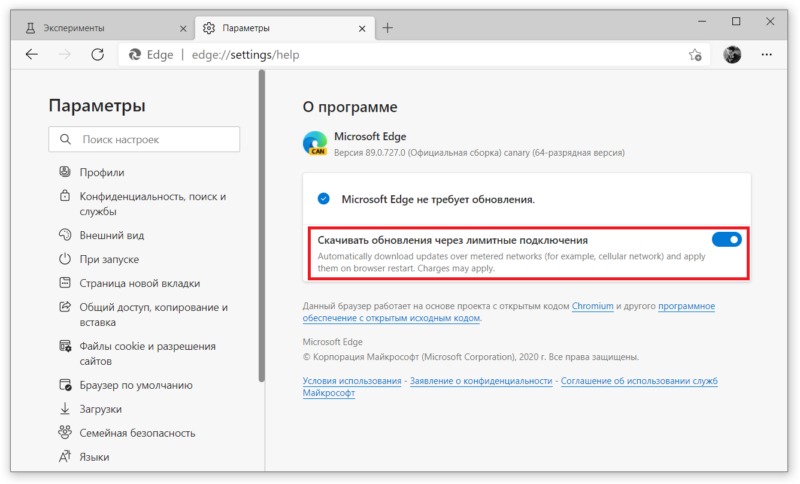The width and height of the screenshot is (800, 484).
Task: Toggle Скачивать обновления через лимитные подключения switch
Action: [x=726, y=240]
